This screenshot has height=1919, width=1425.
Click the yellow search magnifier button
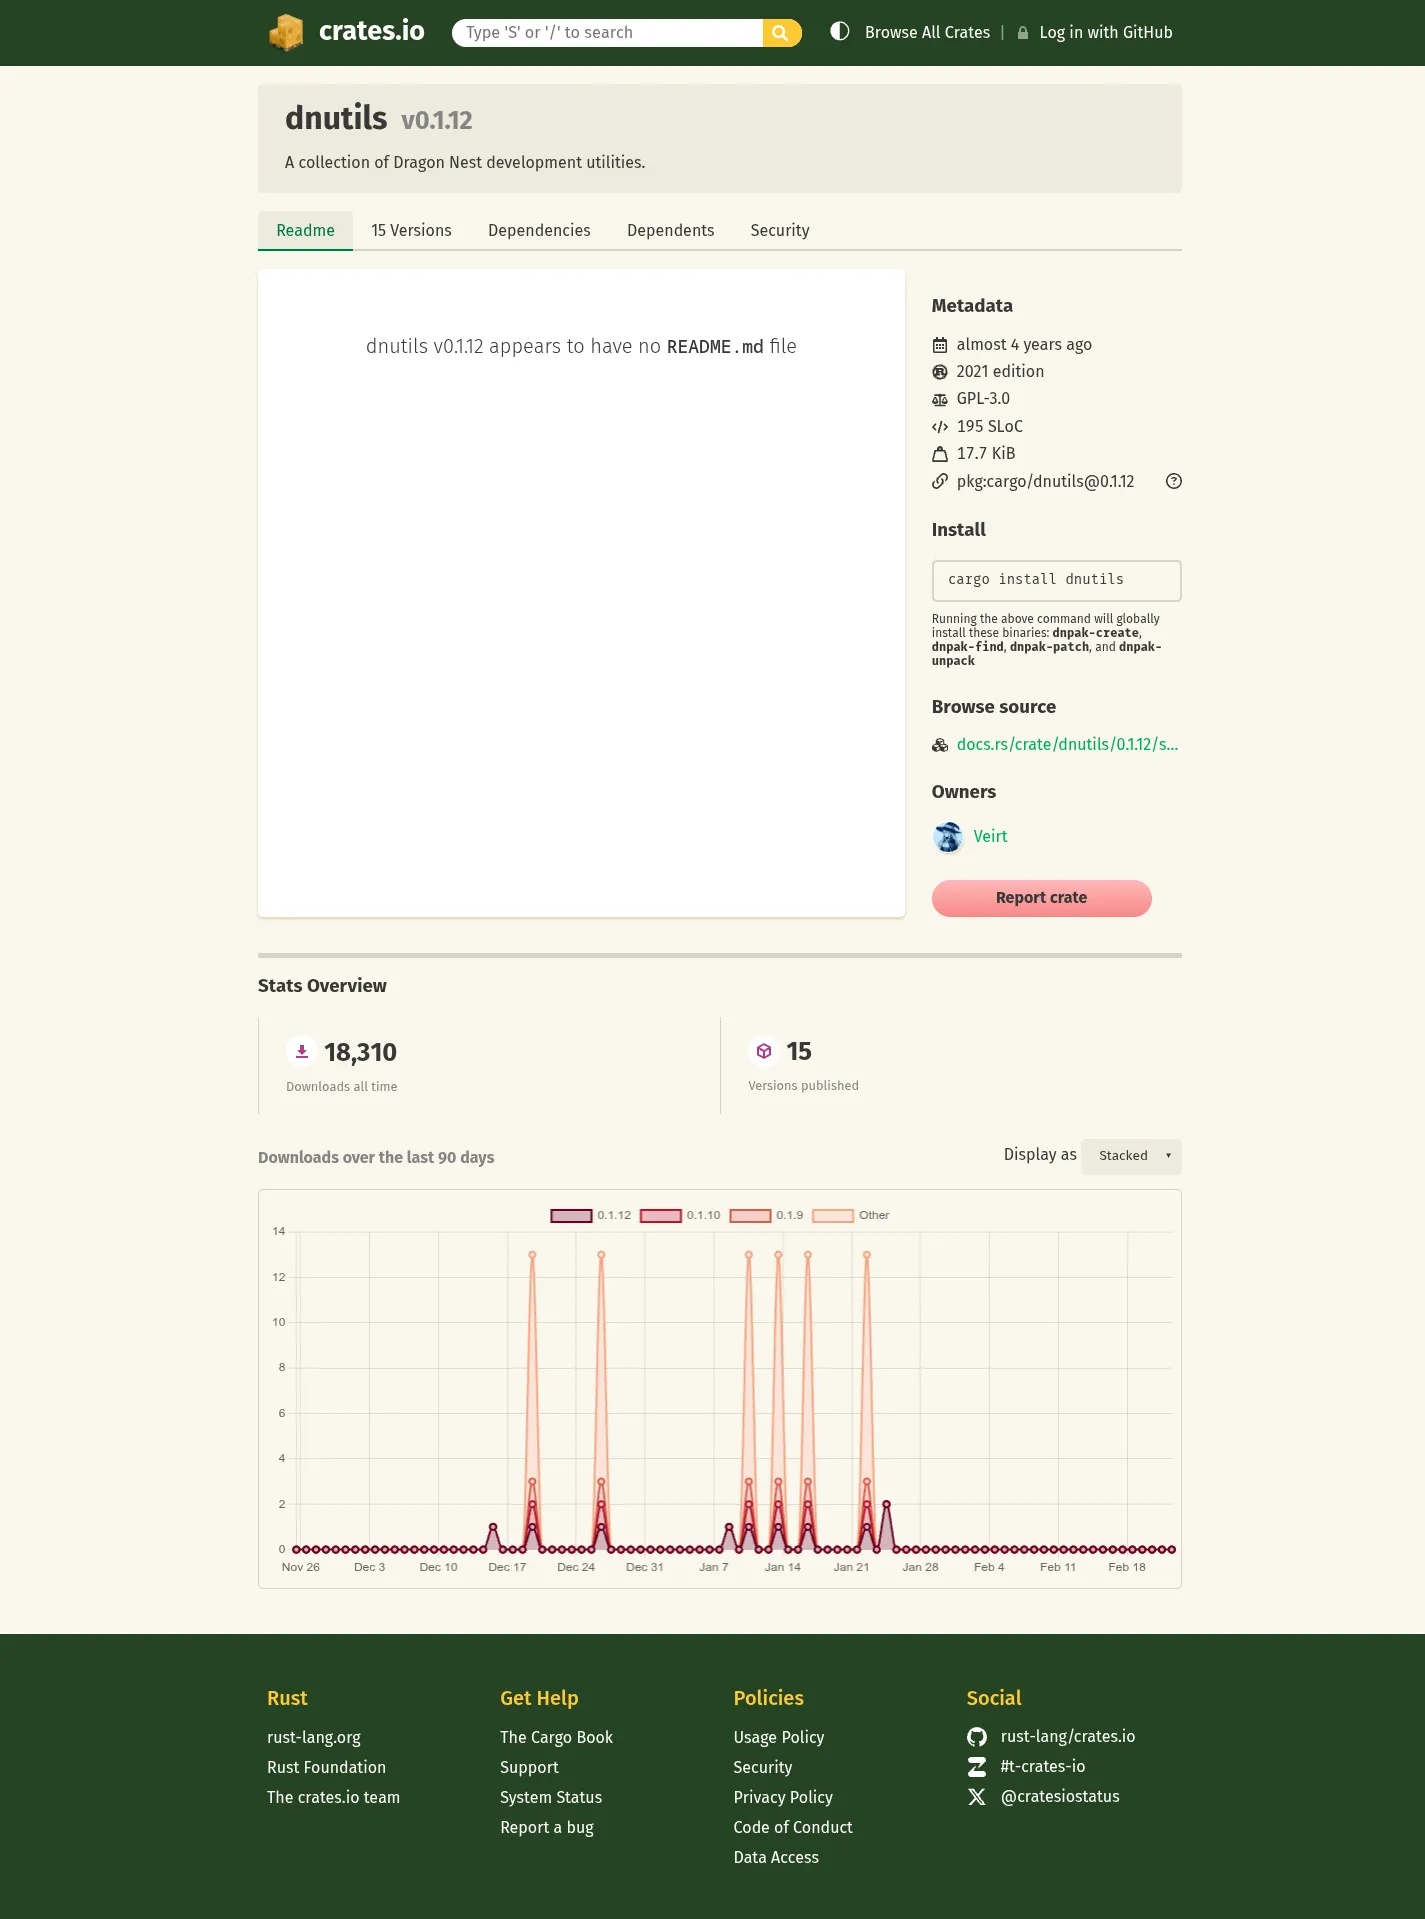click(781, 33)
